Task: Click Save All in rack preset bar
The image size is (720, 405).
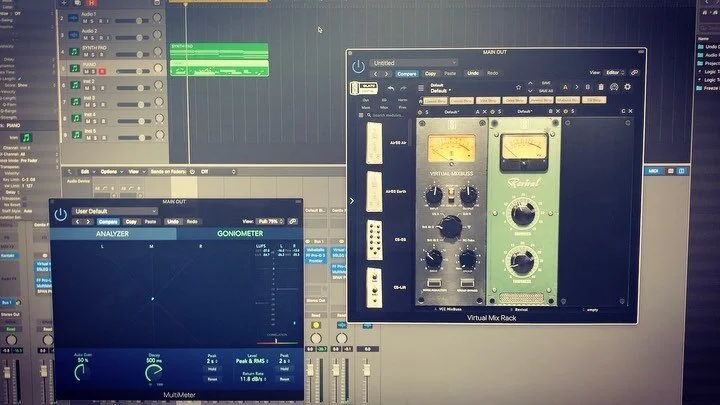Action: pyautogui.click(x=546, y=91)
